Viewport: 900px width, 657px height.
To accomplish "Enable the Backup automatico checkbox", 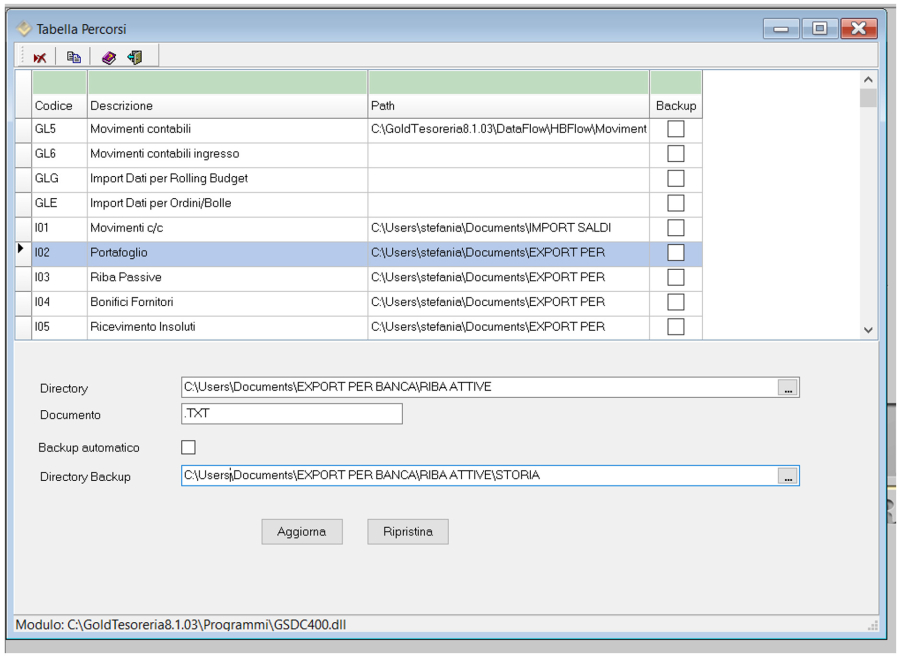I will tap(188, 448).
